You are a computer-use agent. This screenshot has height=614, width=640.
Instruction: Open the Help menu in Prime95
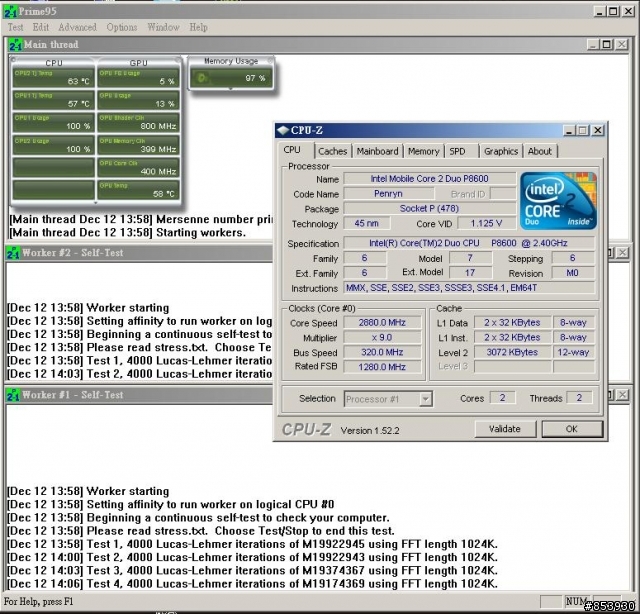(198, 27)
